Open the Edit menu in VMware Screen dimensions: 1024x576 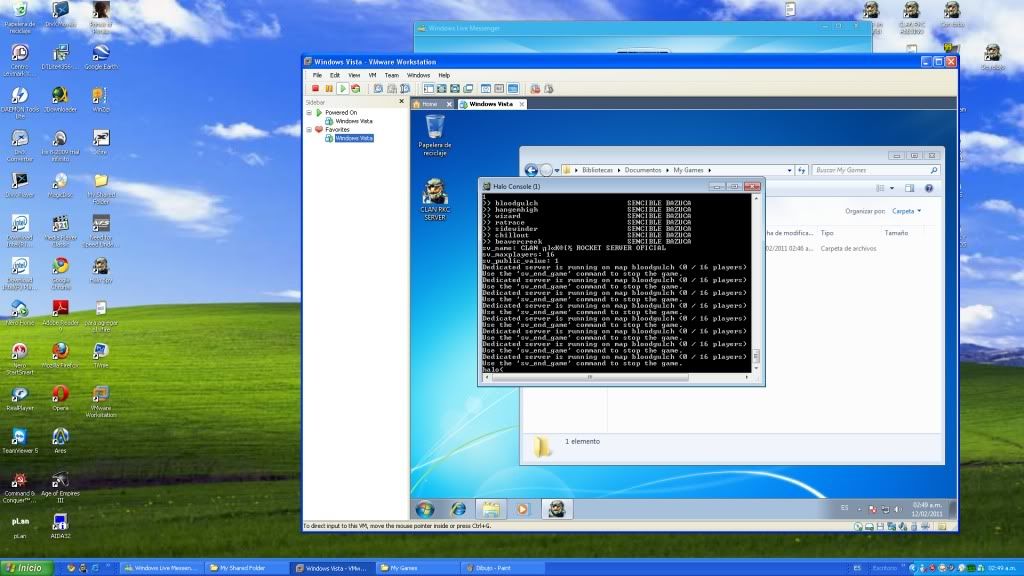coord(335,76)
